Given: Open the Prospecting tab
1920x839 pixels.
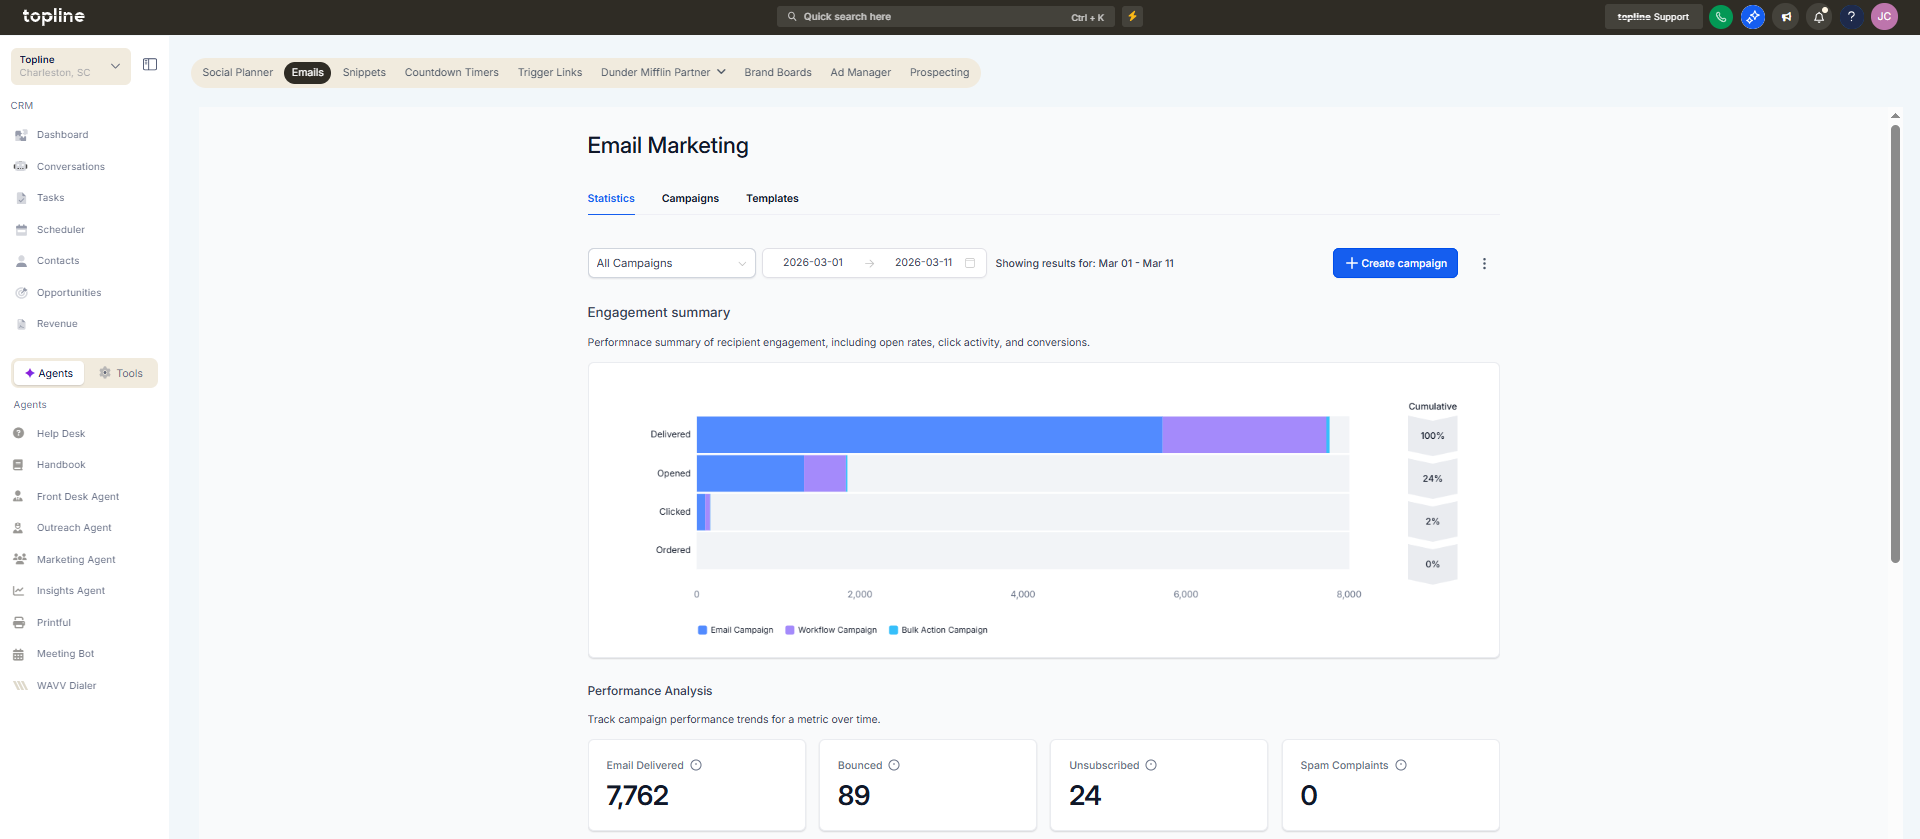Looking at the screenshot, I should pos(939,73).
